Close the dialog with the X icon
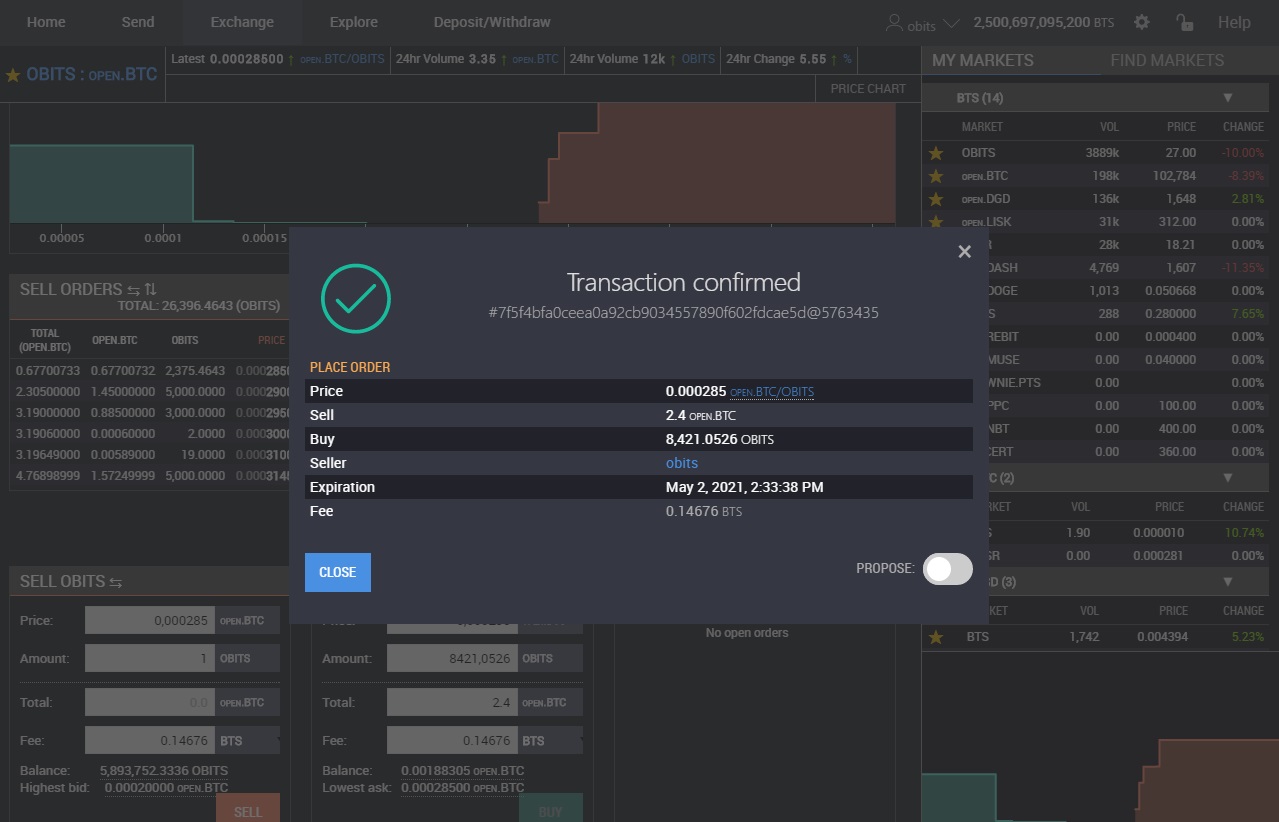 (x=964, y=252)
